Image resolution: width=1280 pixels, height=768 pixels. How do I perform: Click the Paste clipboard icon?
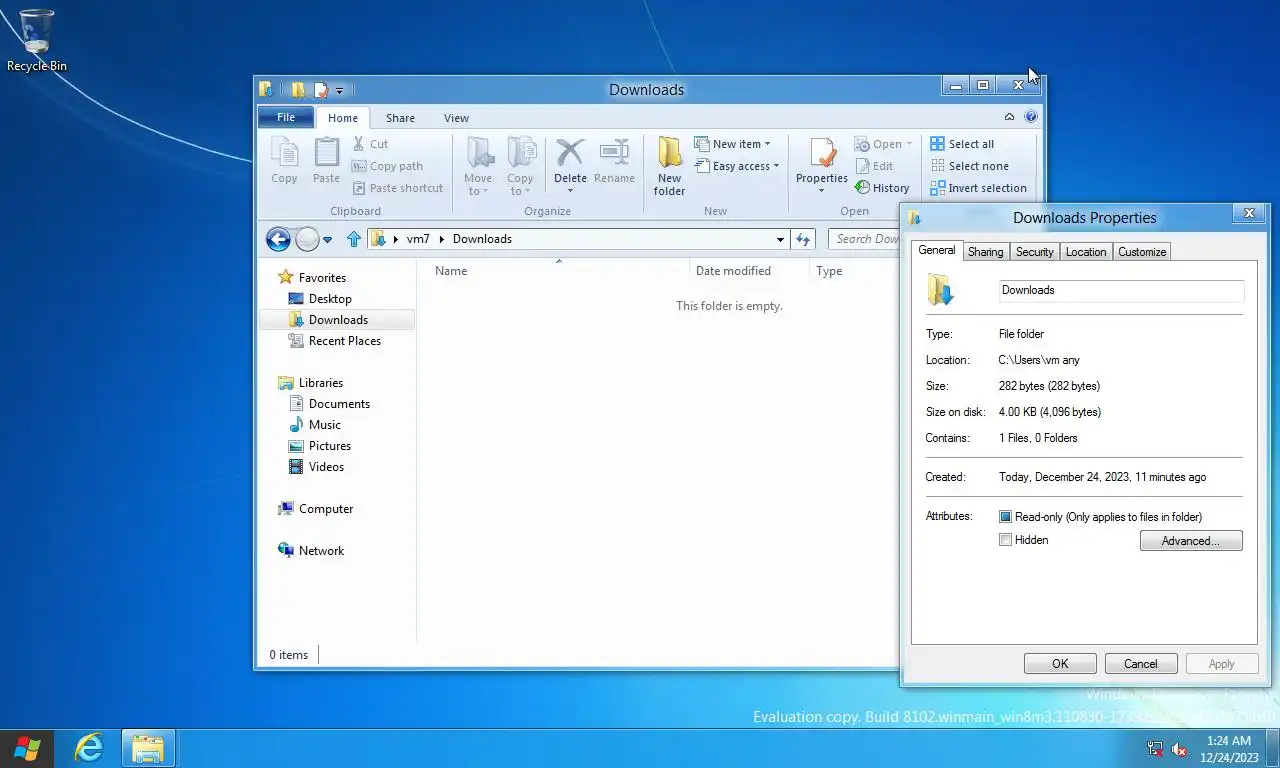[x=326, y=160]
